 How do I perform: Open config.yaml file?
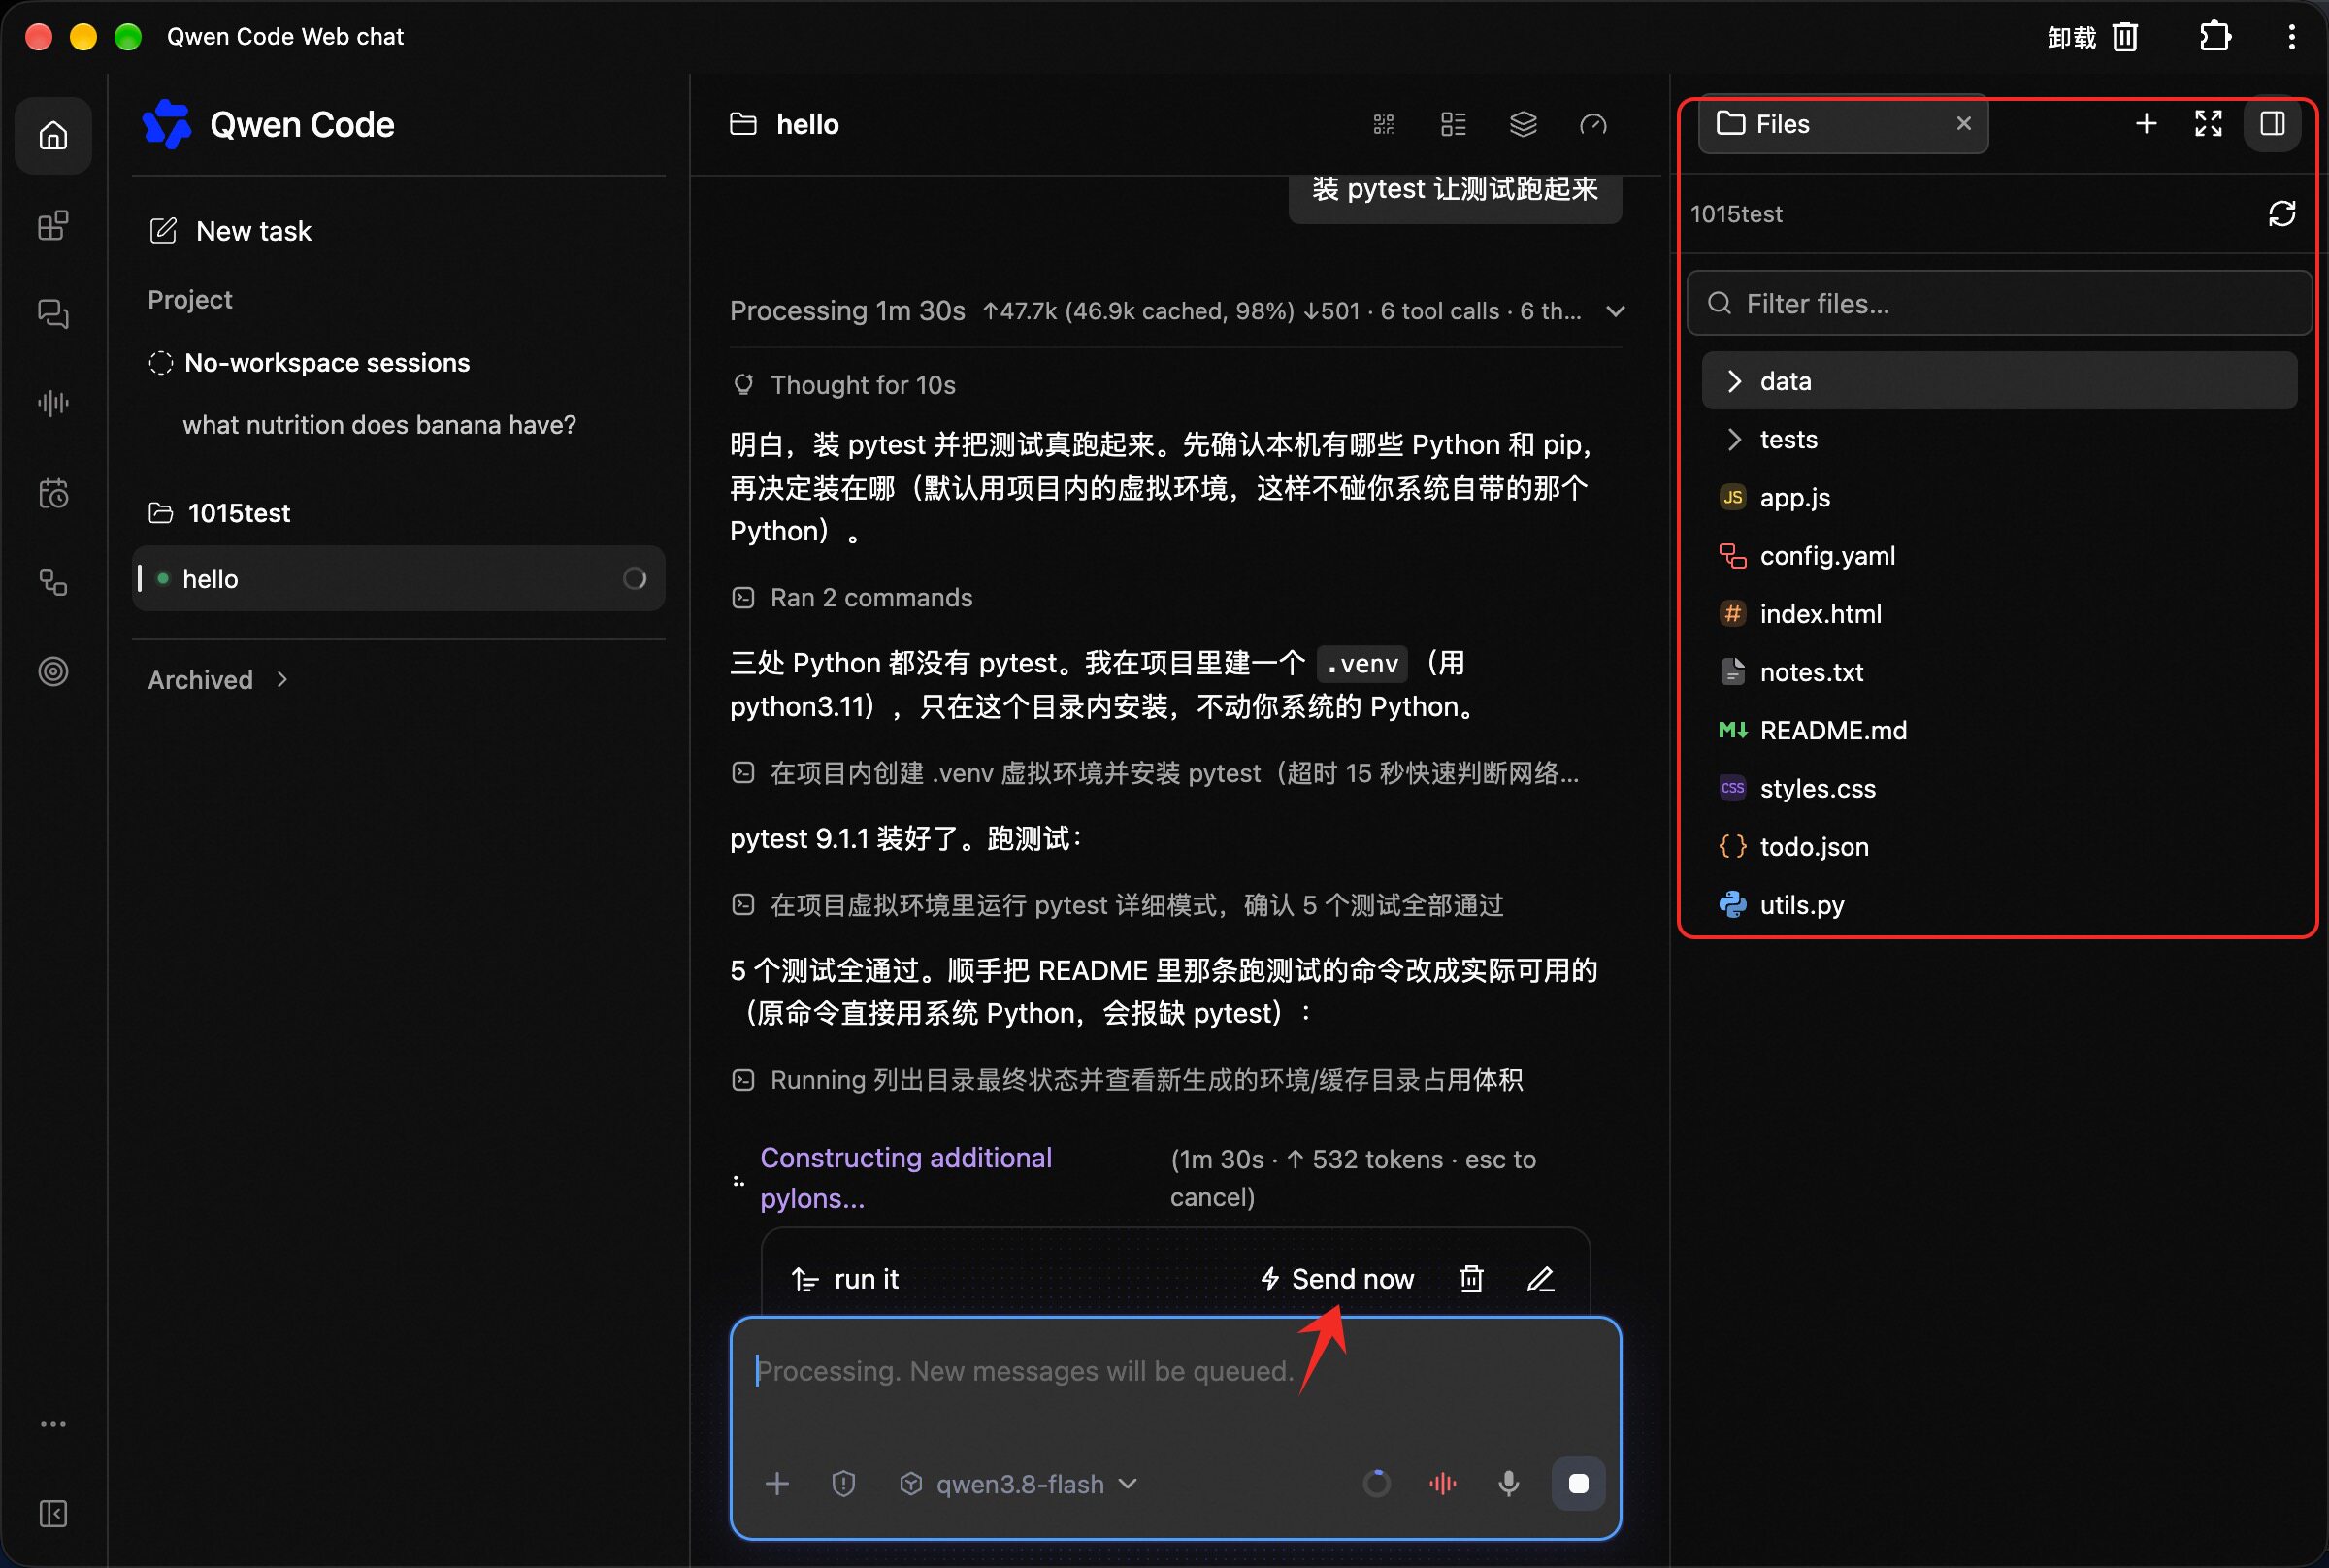point(1998,555)
